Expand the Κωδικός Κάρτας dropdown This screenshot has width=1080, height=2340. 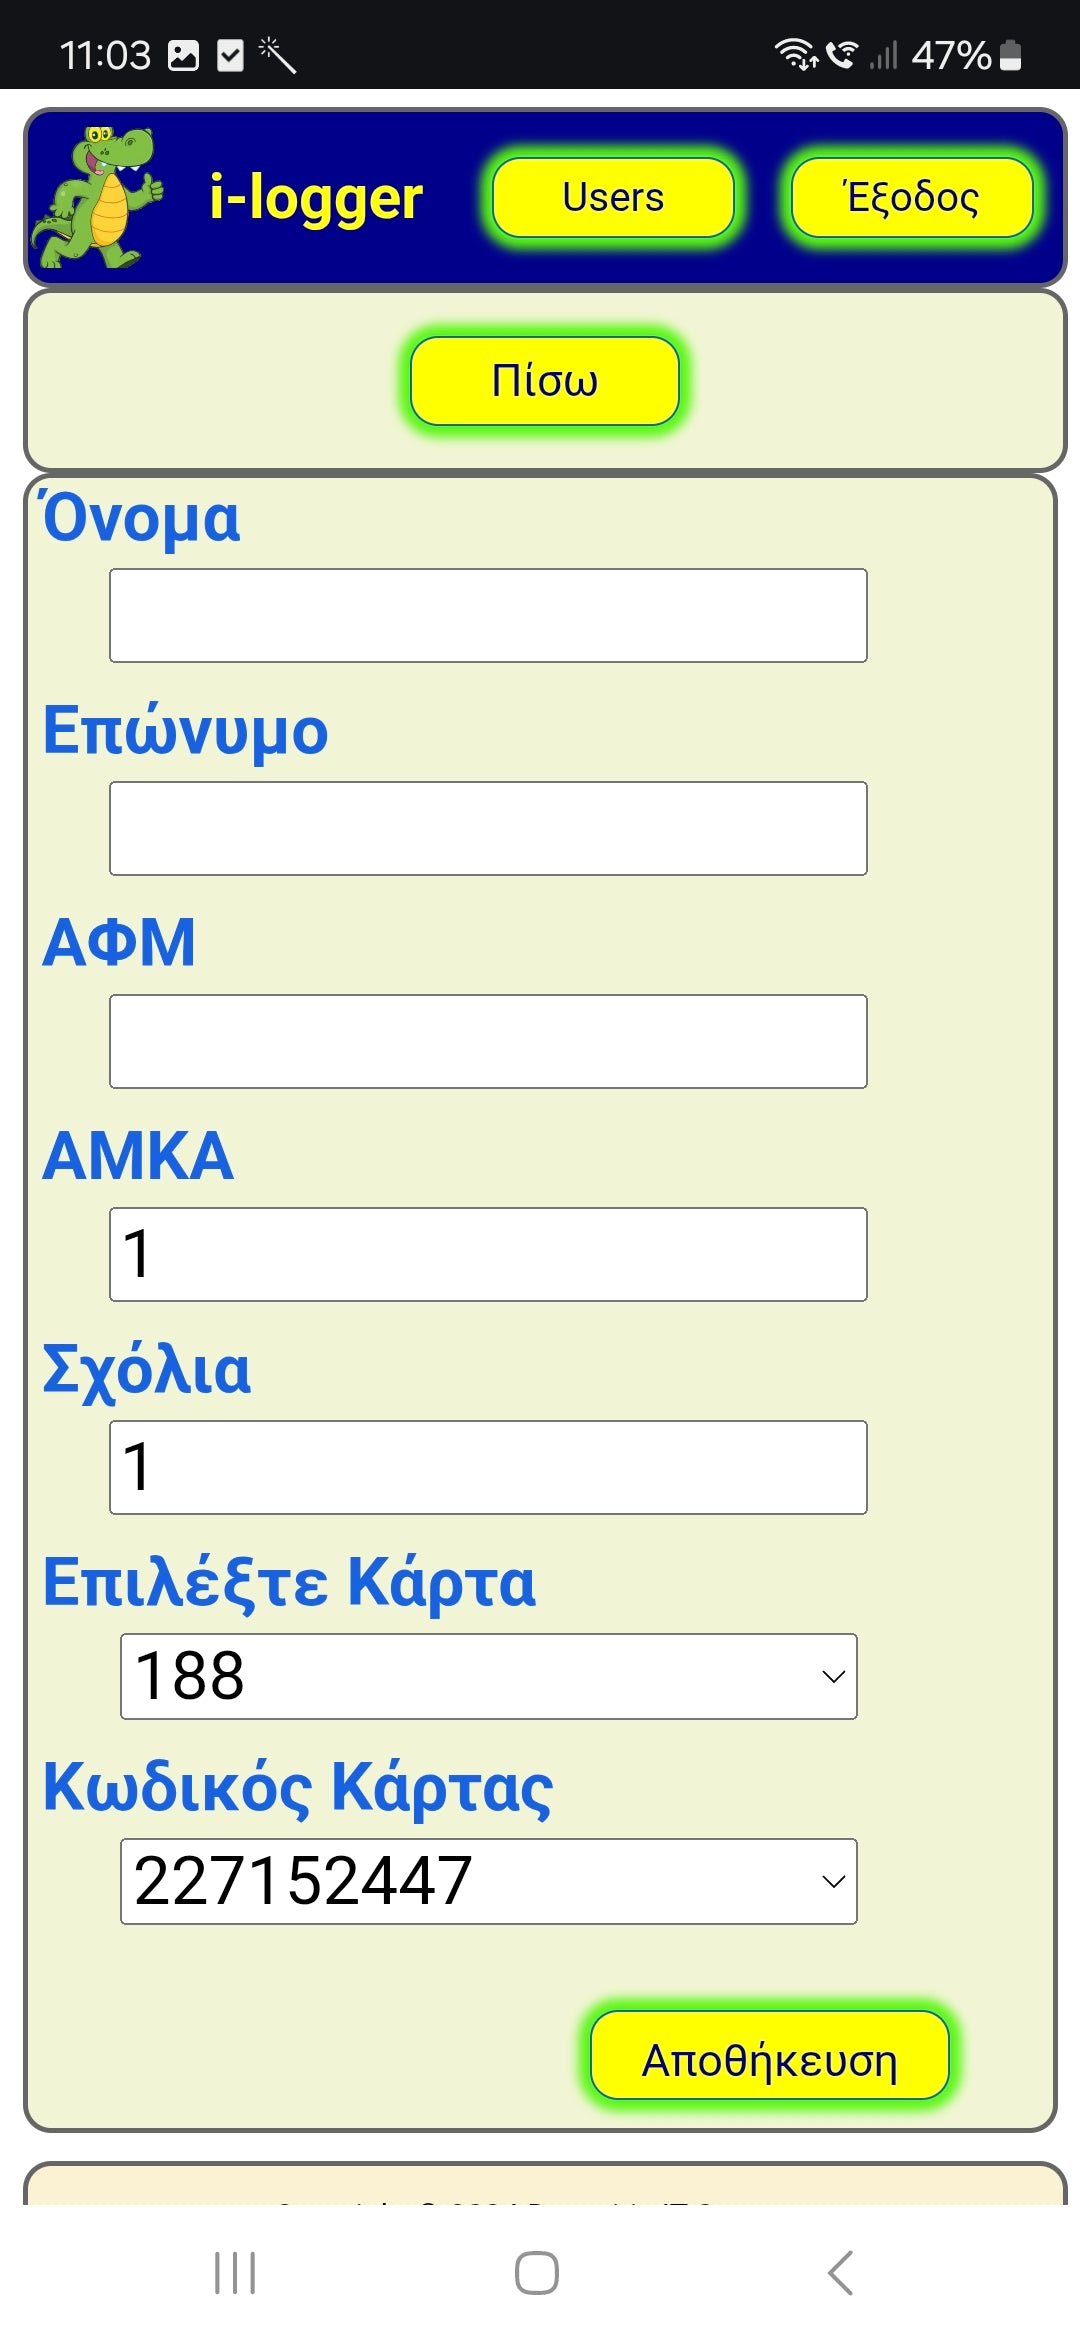tap(488, 1881)
